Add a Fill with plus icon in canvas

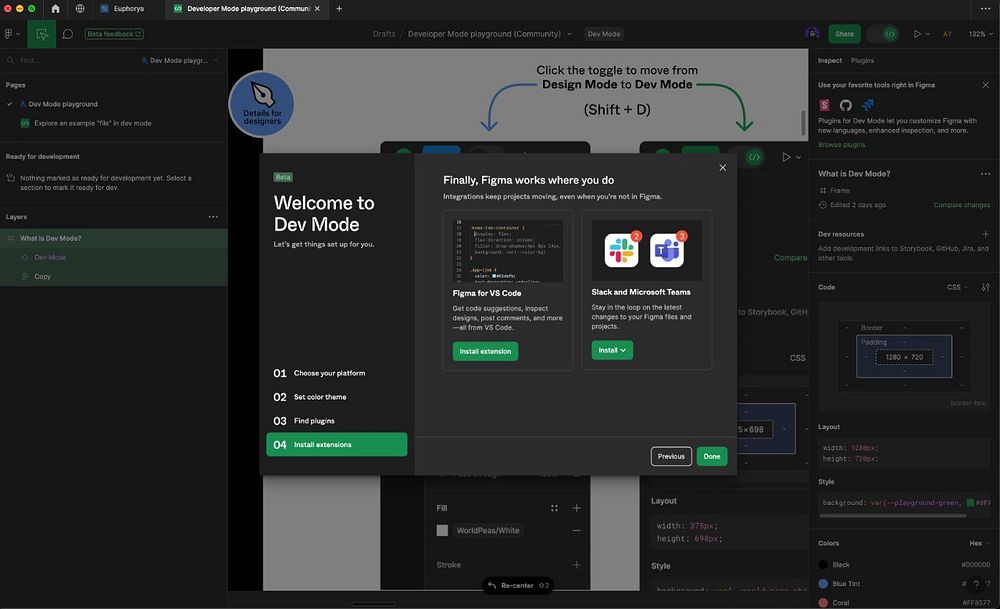577,508
